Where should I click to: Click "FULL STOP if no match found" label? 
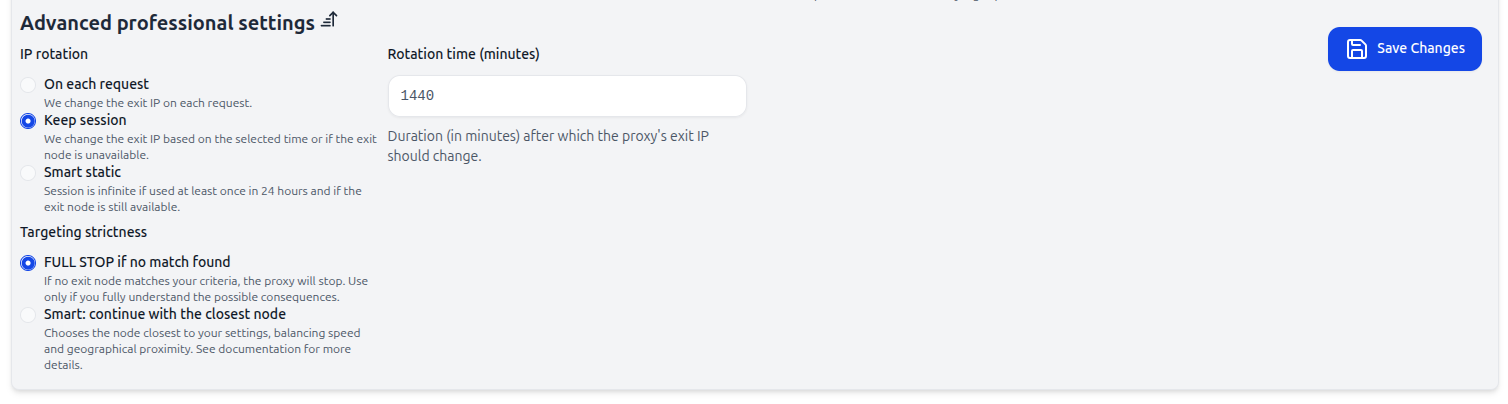coord(137,262)
